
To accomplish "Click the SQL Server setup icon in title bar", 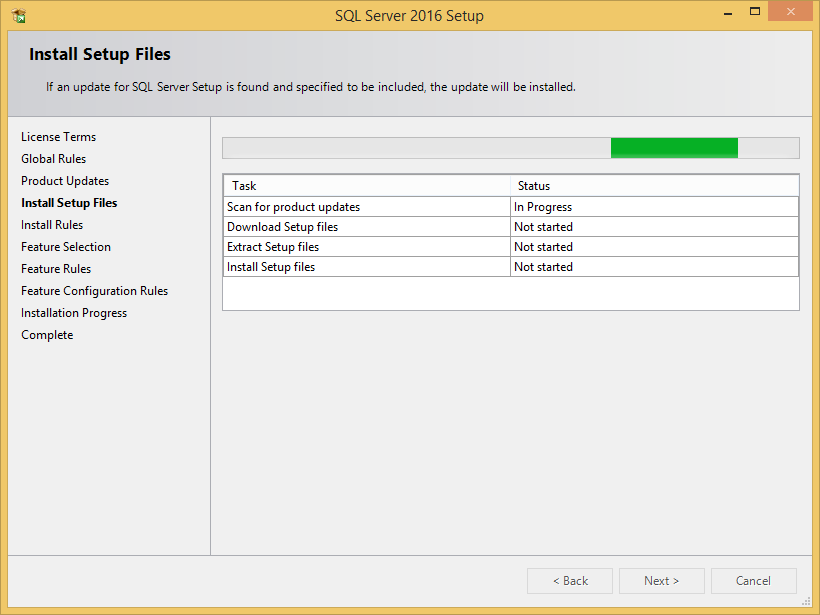I will 18,16.
